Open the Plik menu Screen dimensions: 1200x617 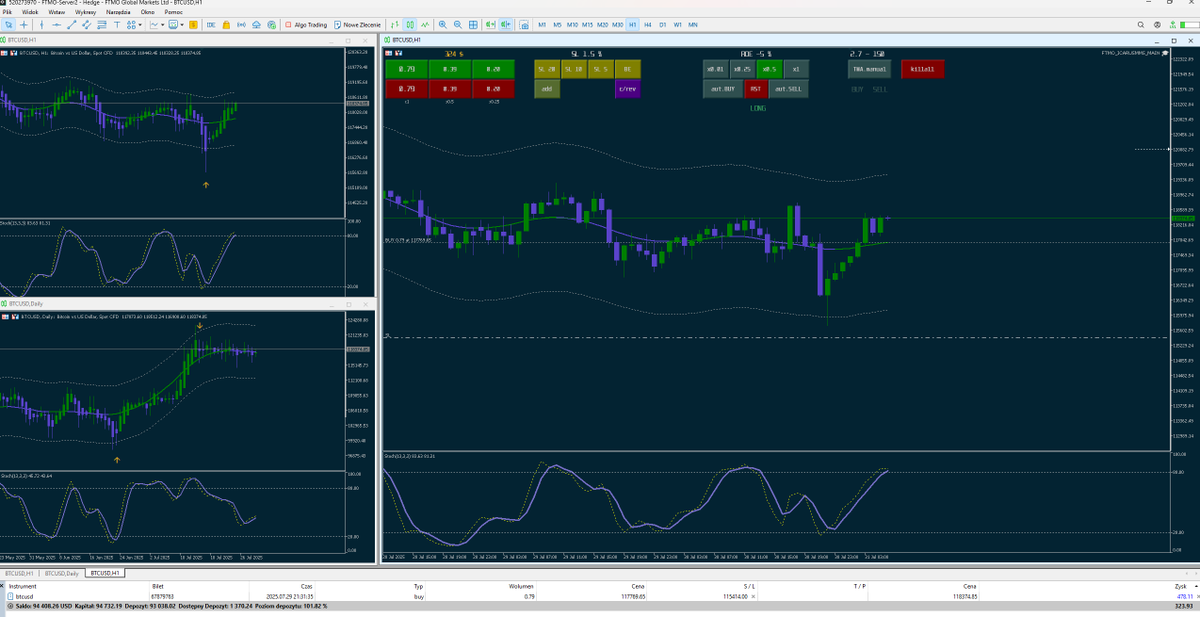pos(7,11)
